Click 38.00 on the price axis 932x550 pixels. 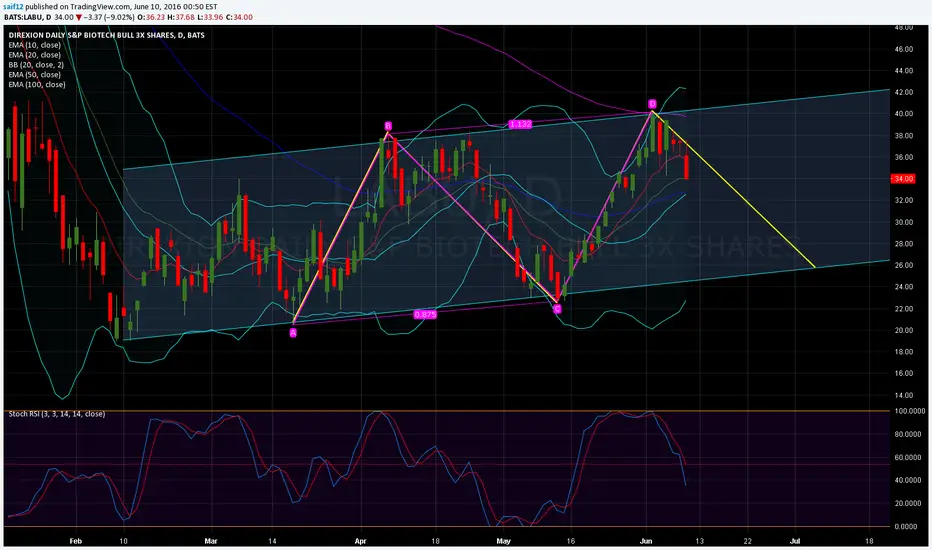pyautogui.click(x=903, y=136)
